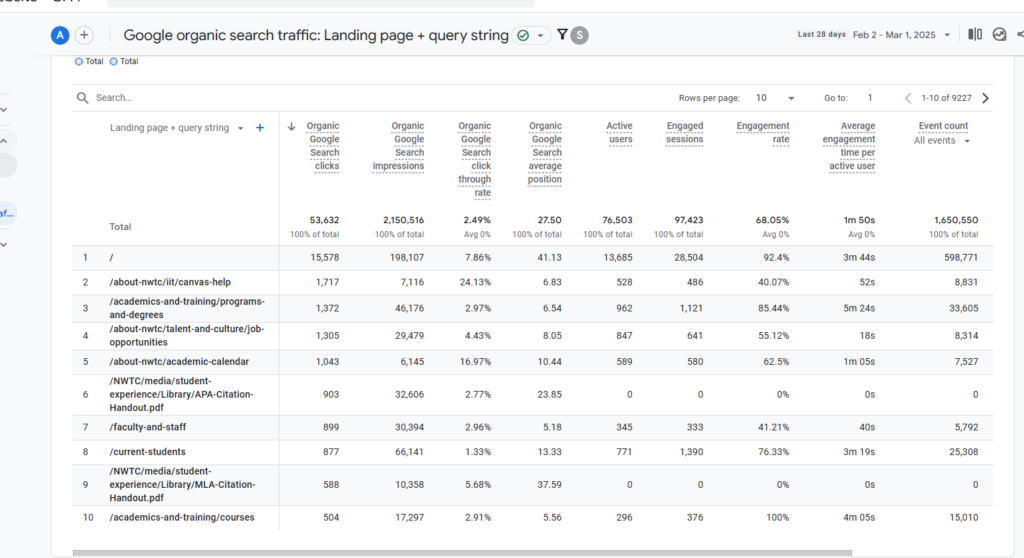This screenshot has height=558, width=1024.
Task: Click the green report status checkmark icon
Action: tap(523, 35)
